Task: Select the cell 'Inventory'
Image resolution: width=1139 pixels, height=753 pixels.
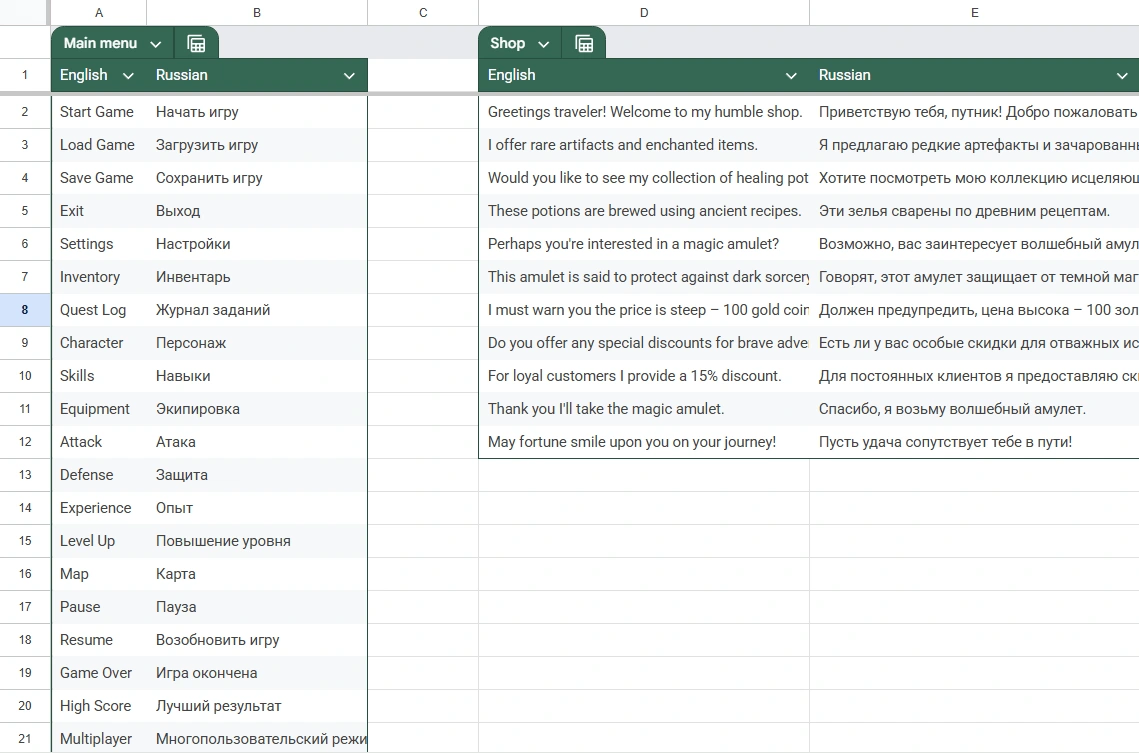Action: coord(99,277)
